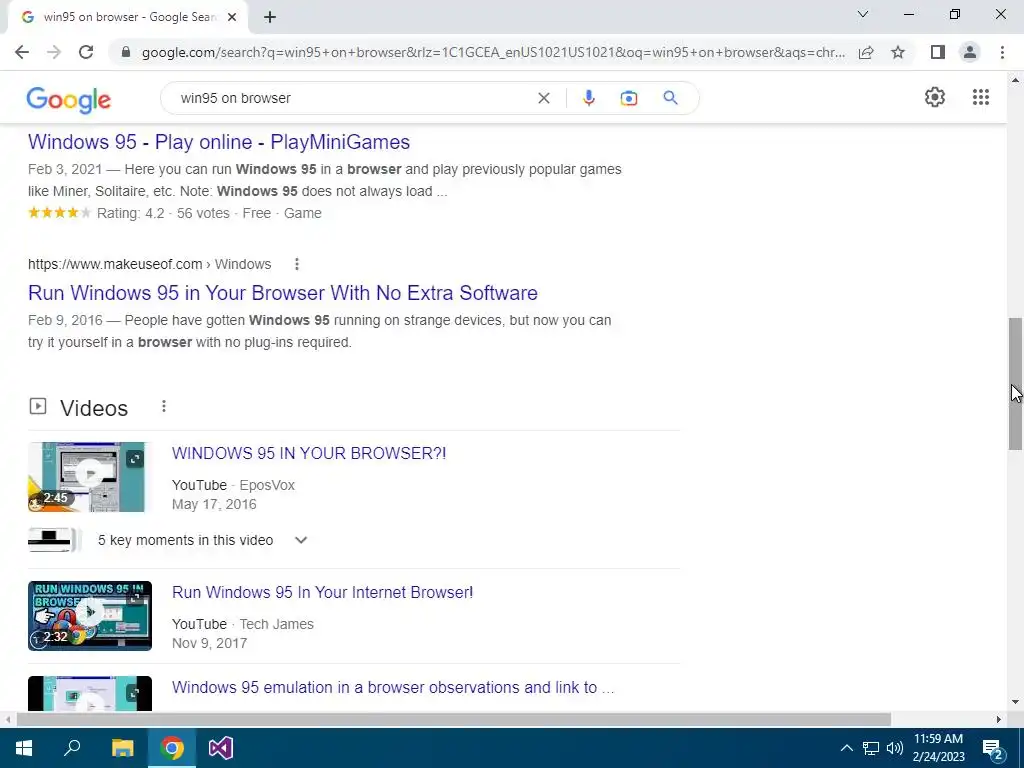Show hidden tray icons chevron
This screenshot has height=768, width=1024.
click(846, 748)
